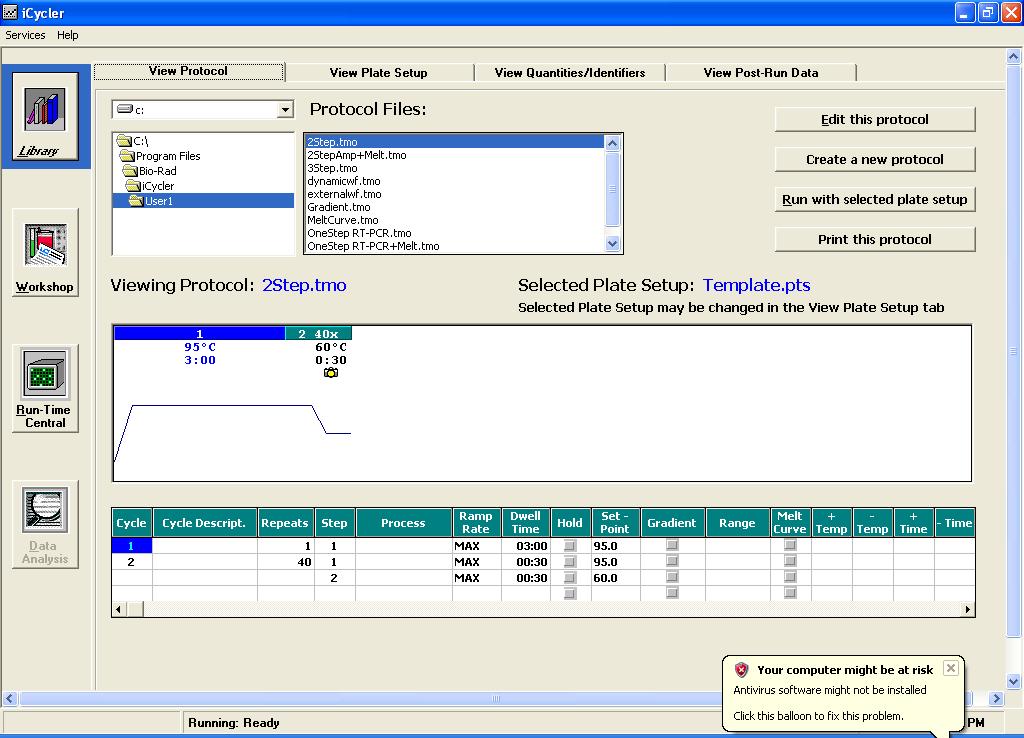Open the Help menu
This screenshot has width=1024, height=738.
pyautogui.click(x=67, y=35)
